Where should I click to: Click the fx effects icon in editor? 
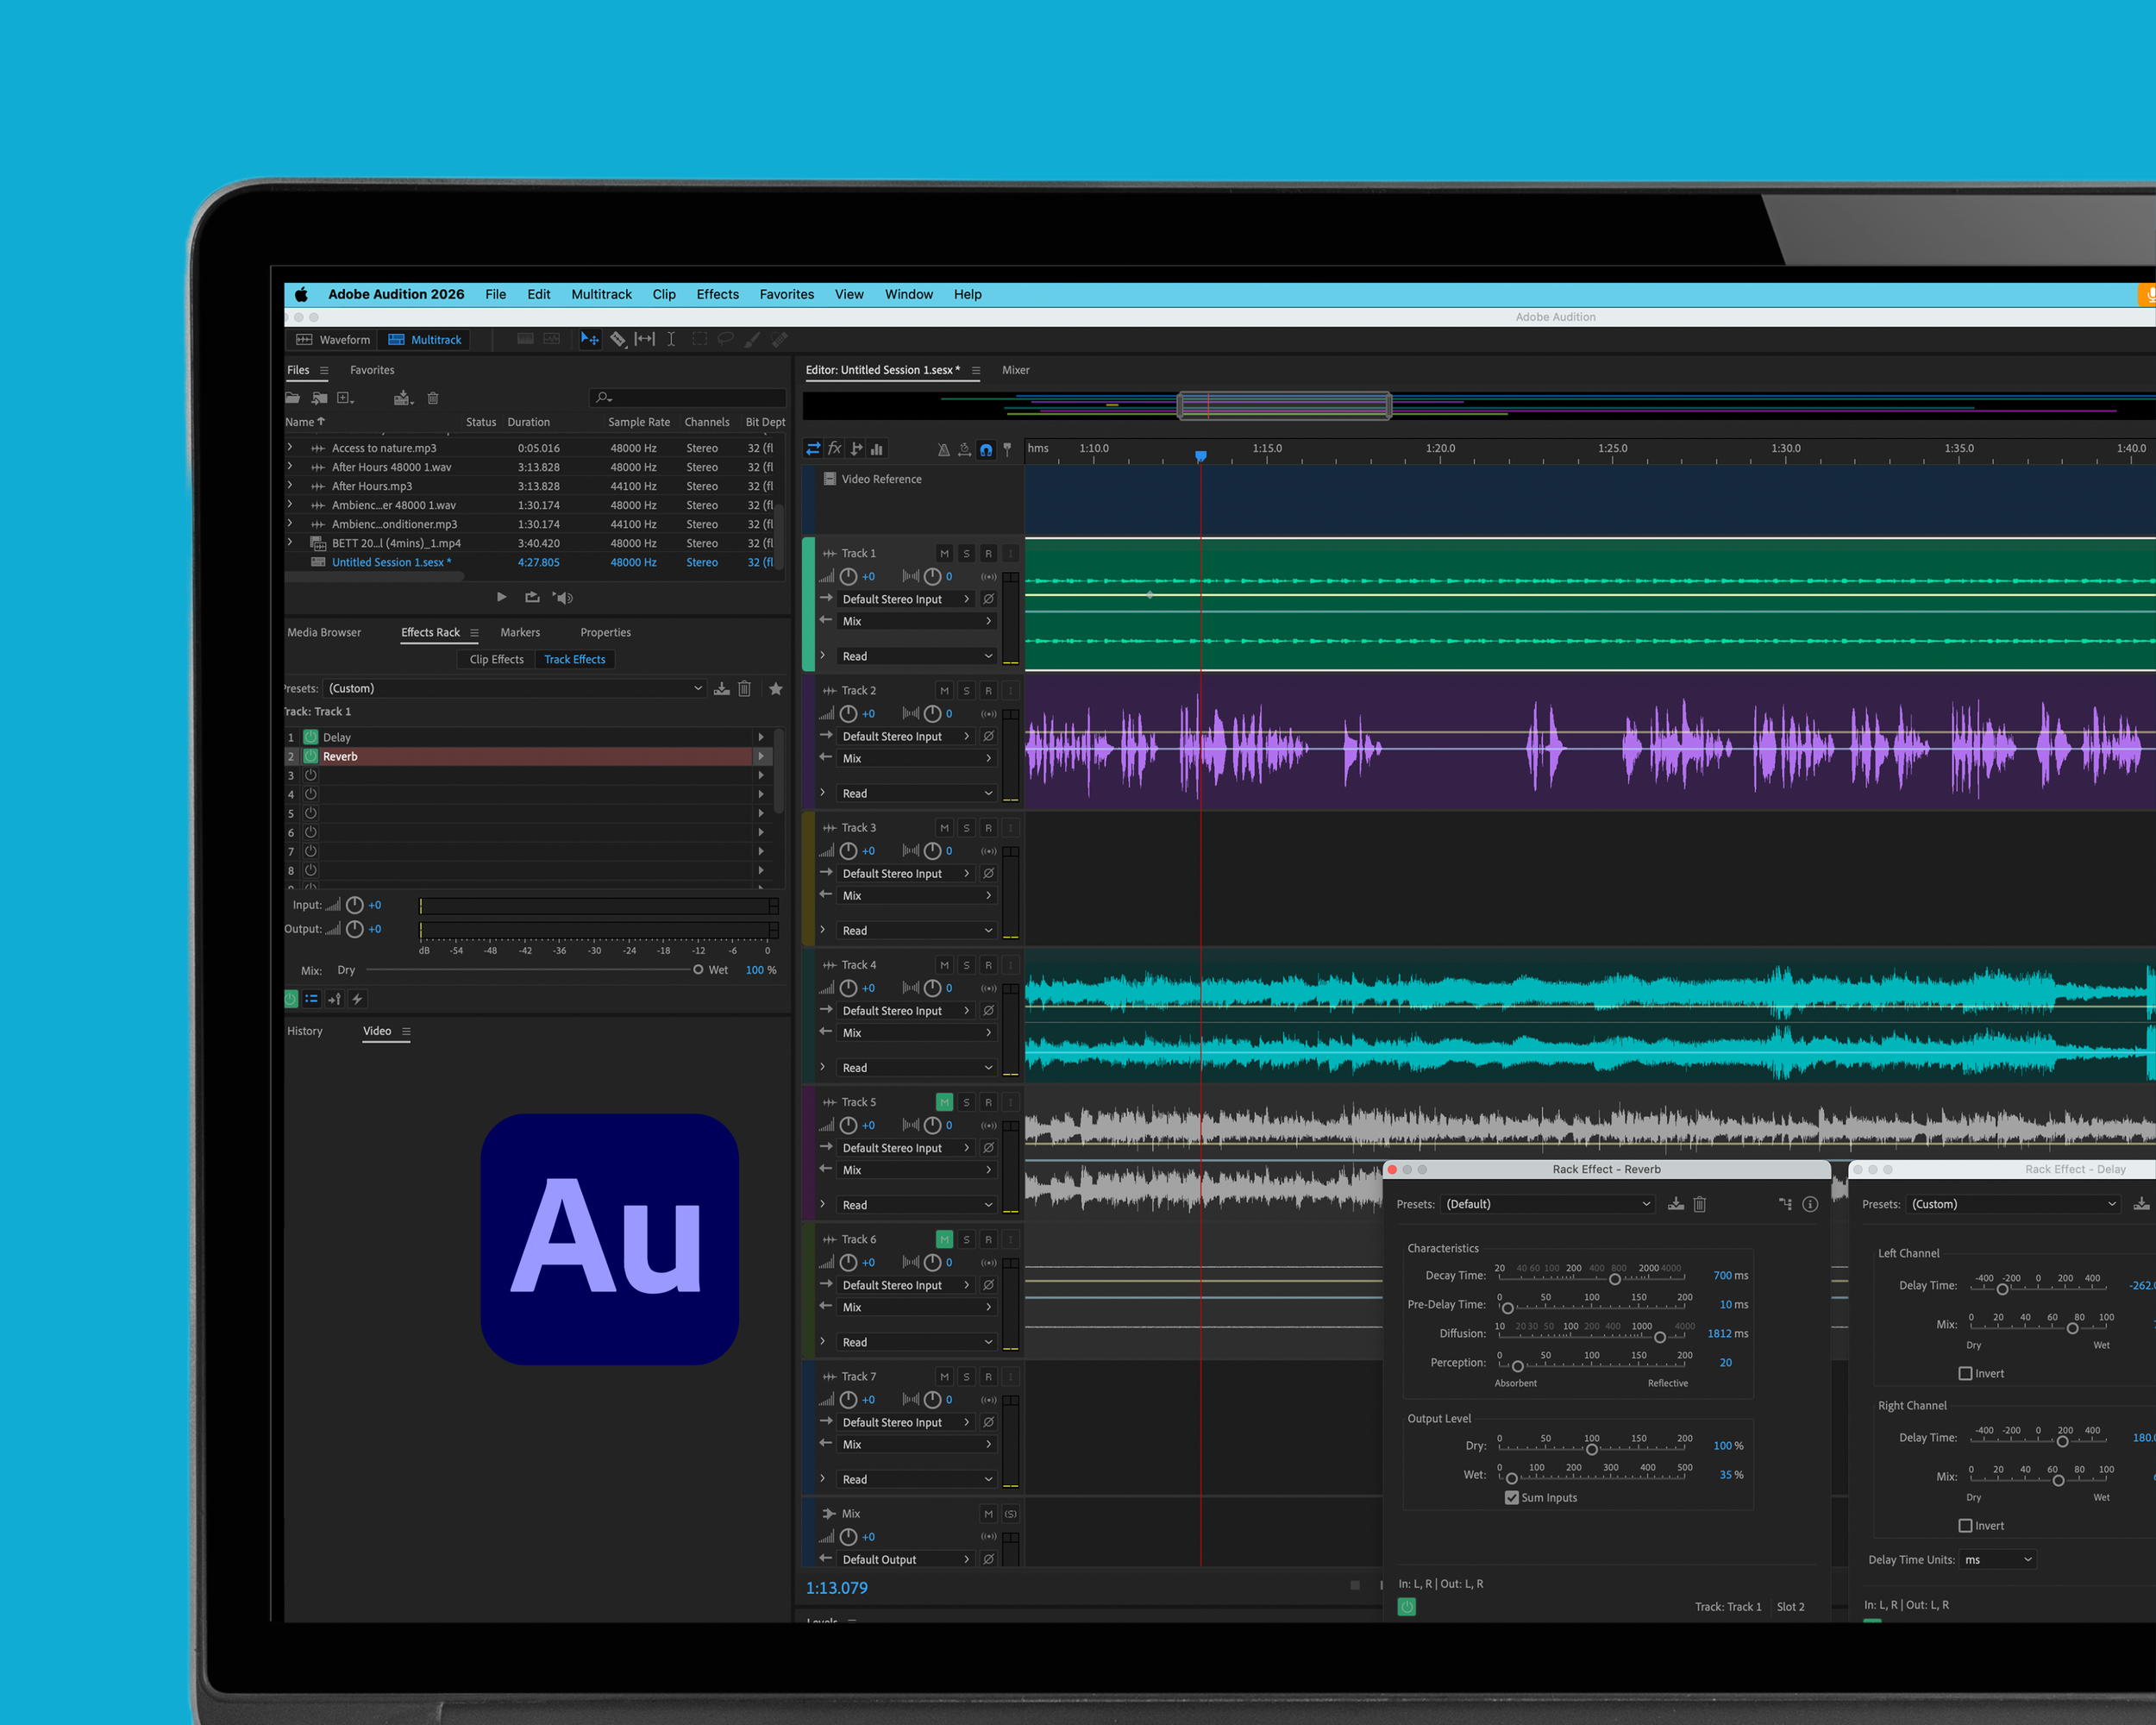click(835, 449)
